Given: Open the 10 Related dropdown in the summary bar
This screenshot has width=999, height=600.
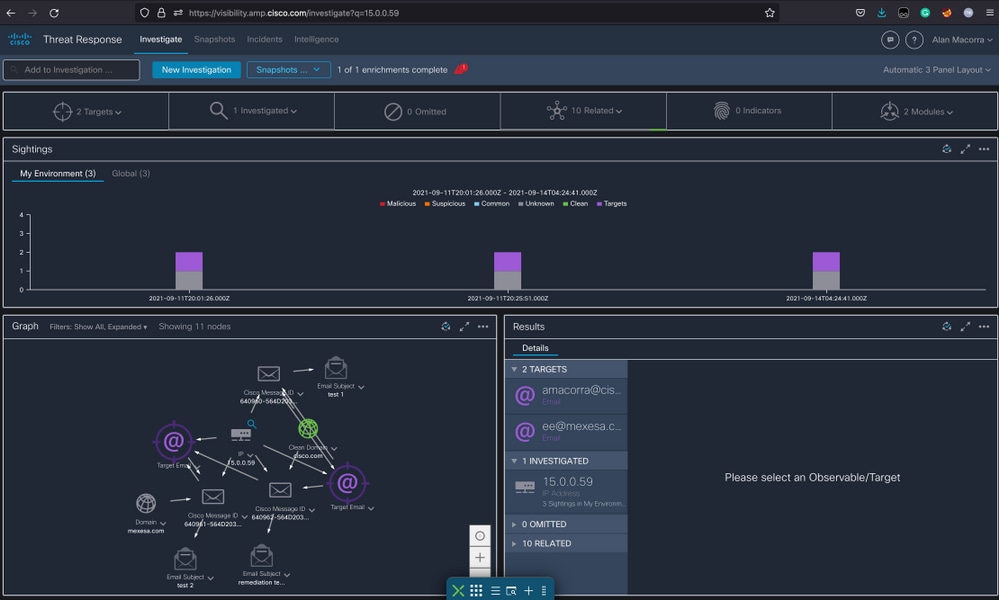Looking at the screenshot, I should click(584, 111).
